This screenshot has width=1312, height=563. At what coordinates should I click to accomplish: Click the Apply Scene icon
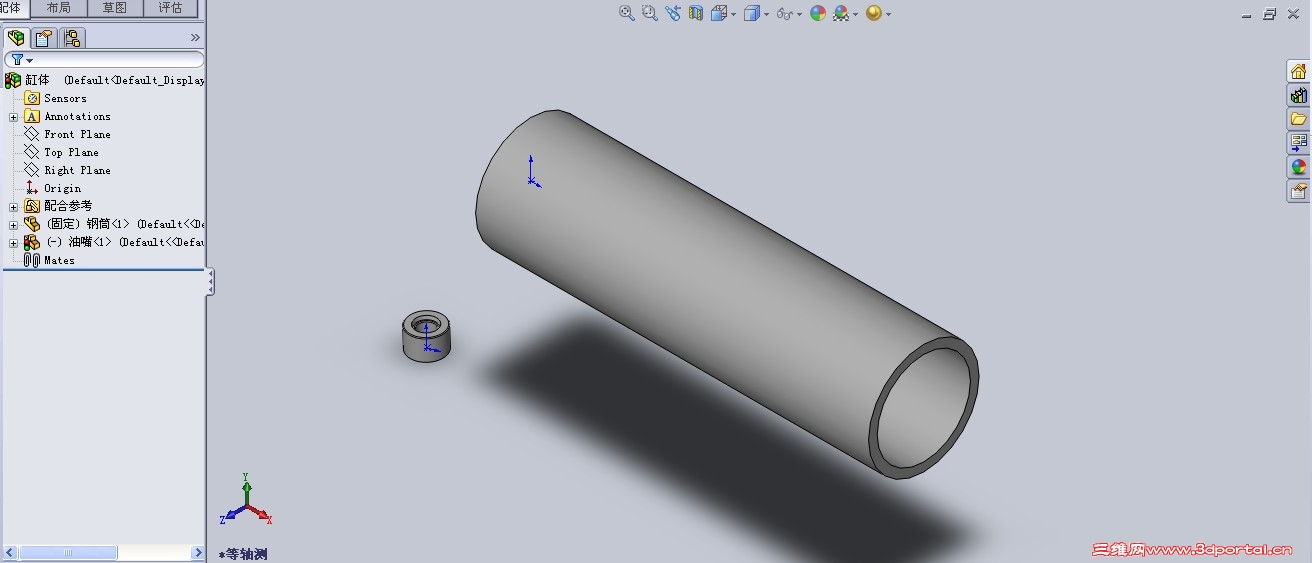click(x=841, y=13)
